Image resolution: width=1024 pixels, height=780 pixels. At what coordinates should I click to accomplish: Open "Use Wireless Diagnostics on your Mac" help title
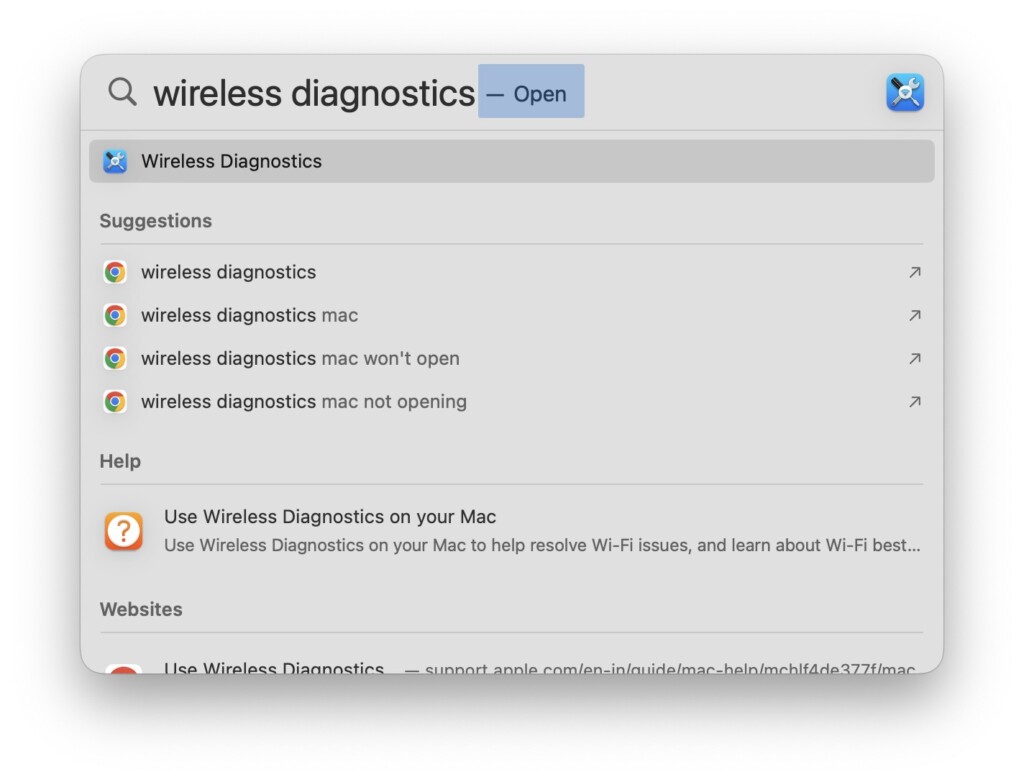tap(330, 517)
